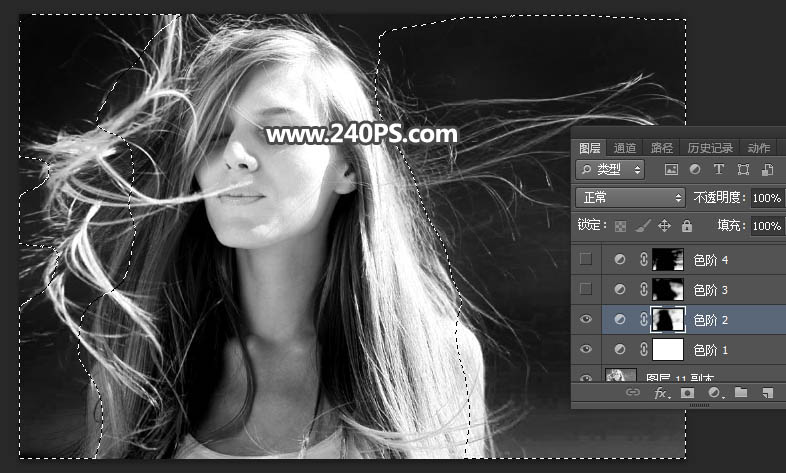786x473 pixels.
Task: Filter layers by adjustment layer icon
Action: 695,169
